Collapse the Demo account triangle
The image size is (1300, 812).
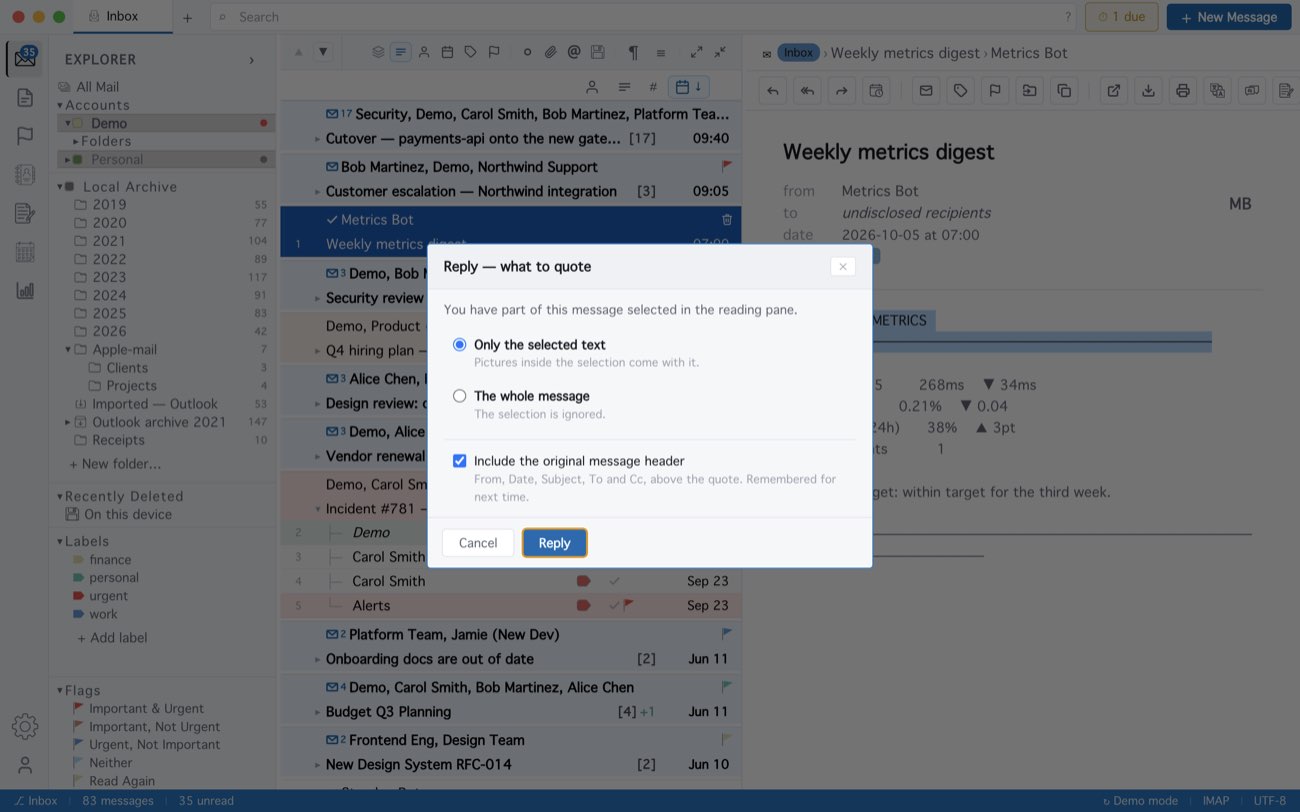tap(68, 123)
